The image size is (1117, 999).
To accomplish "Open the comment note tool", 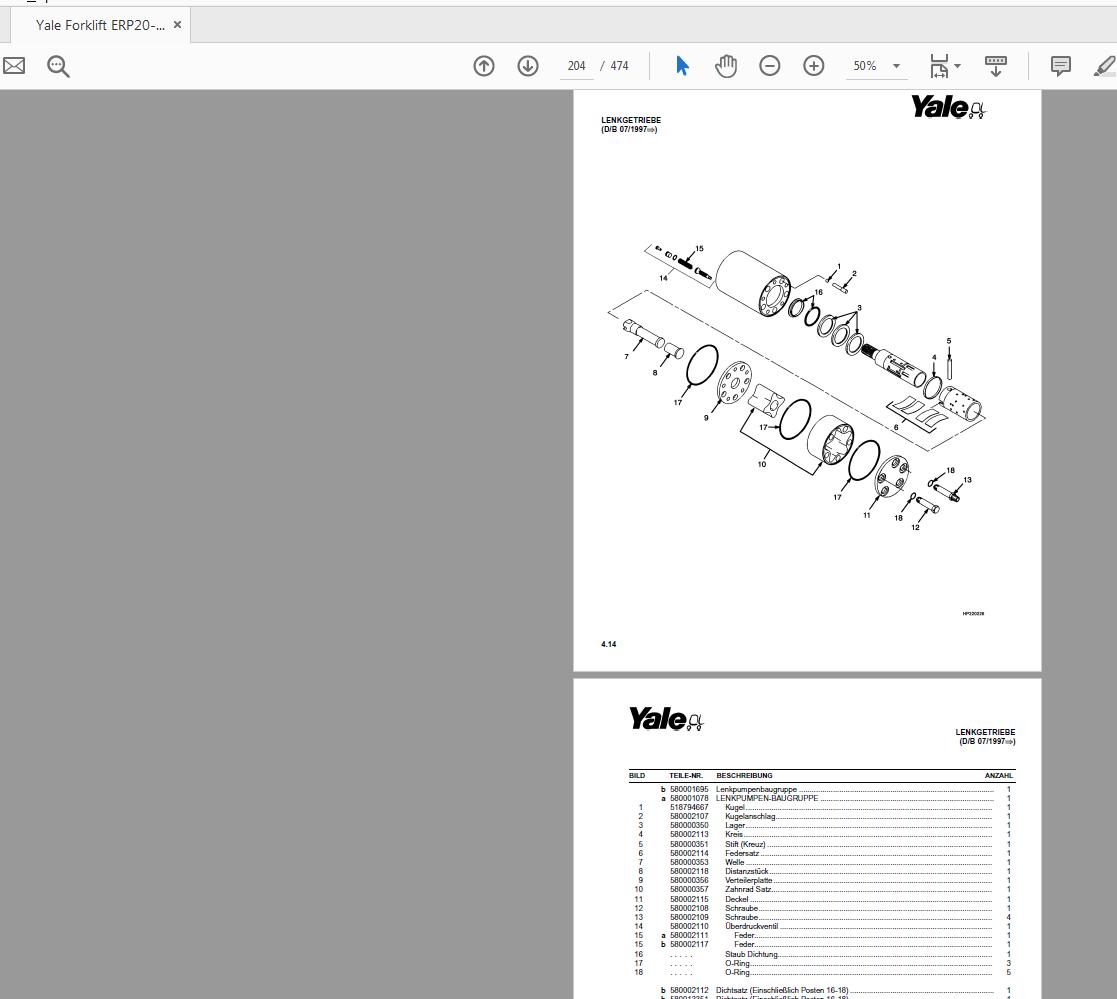I will [1059, 66].
